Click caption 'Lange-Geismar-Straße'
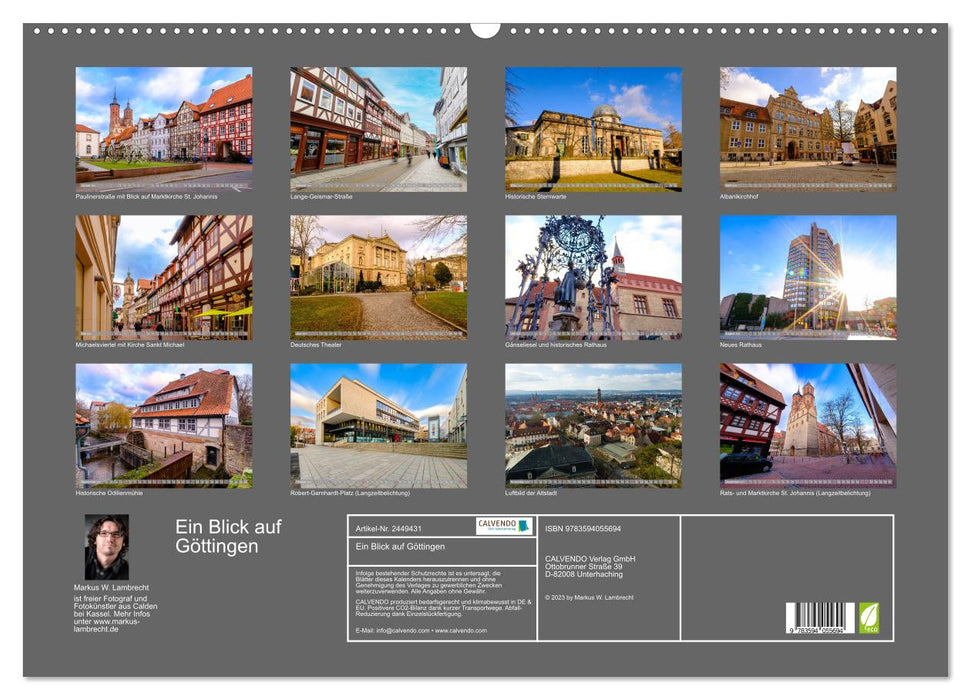 pos(321,196)
